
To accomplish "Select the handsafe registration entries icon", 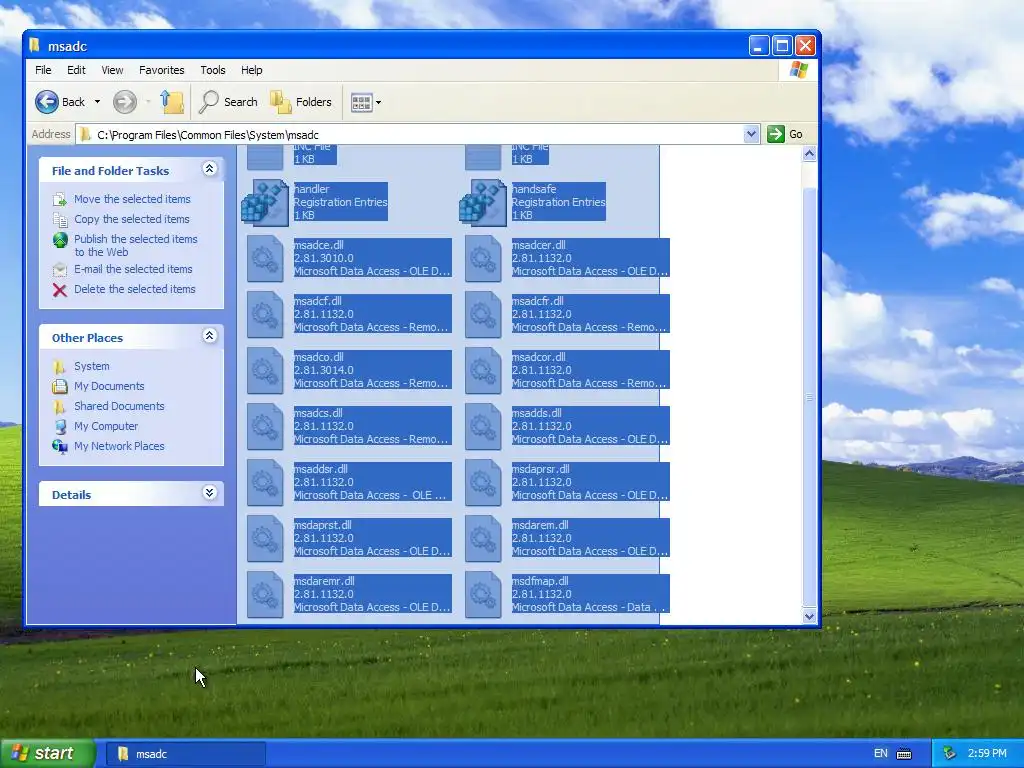I will coord(483,202).
